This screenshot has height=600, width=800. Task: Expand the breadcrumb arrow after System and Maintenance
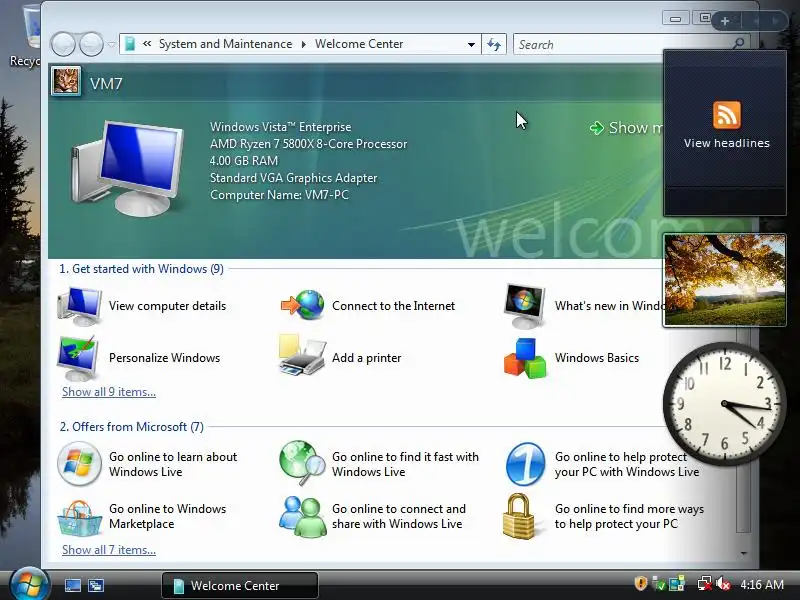[x=304, y=44]
